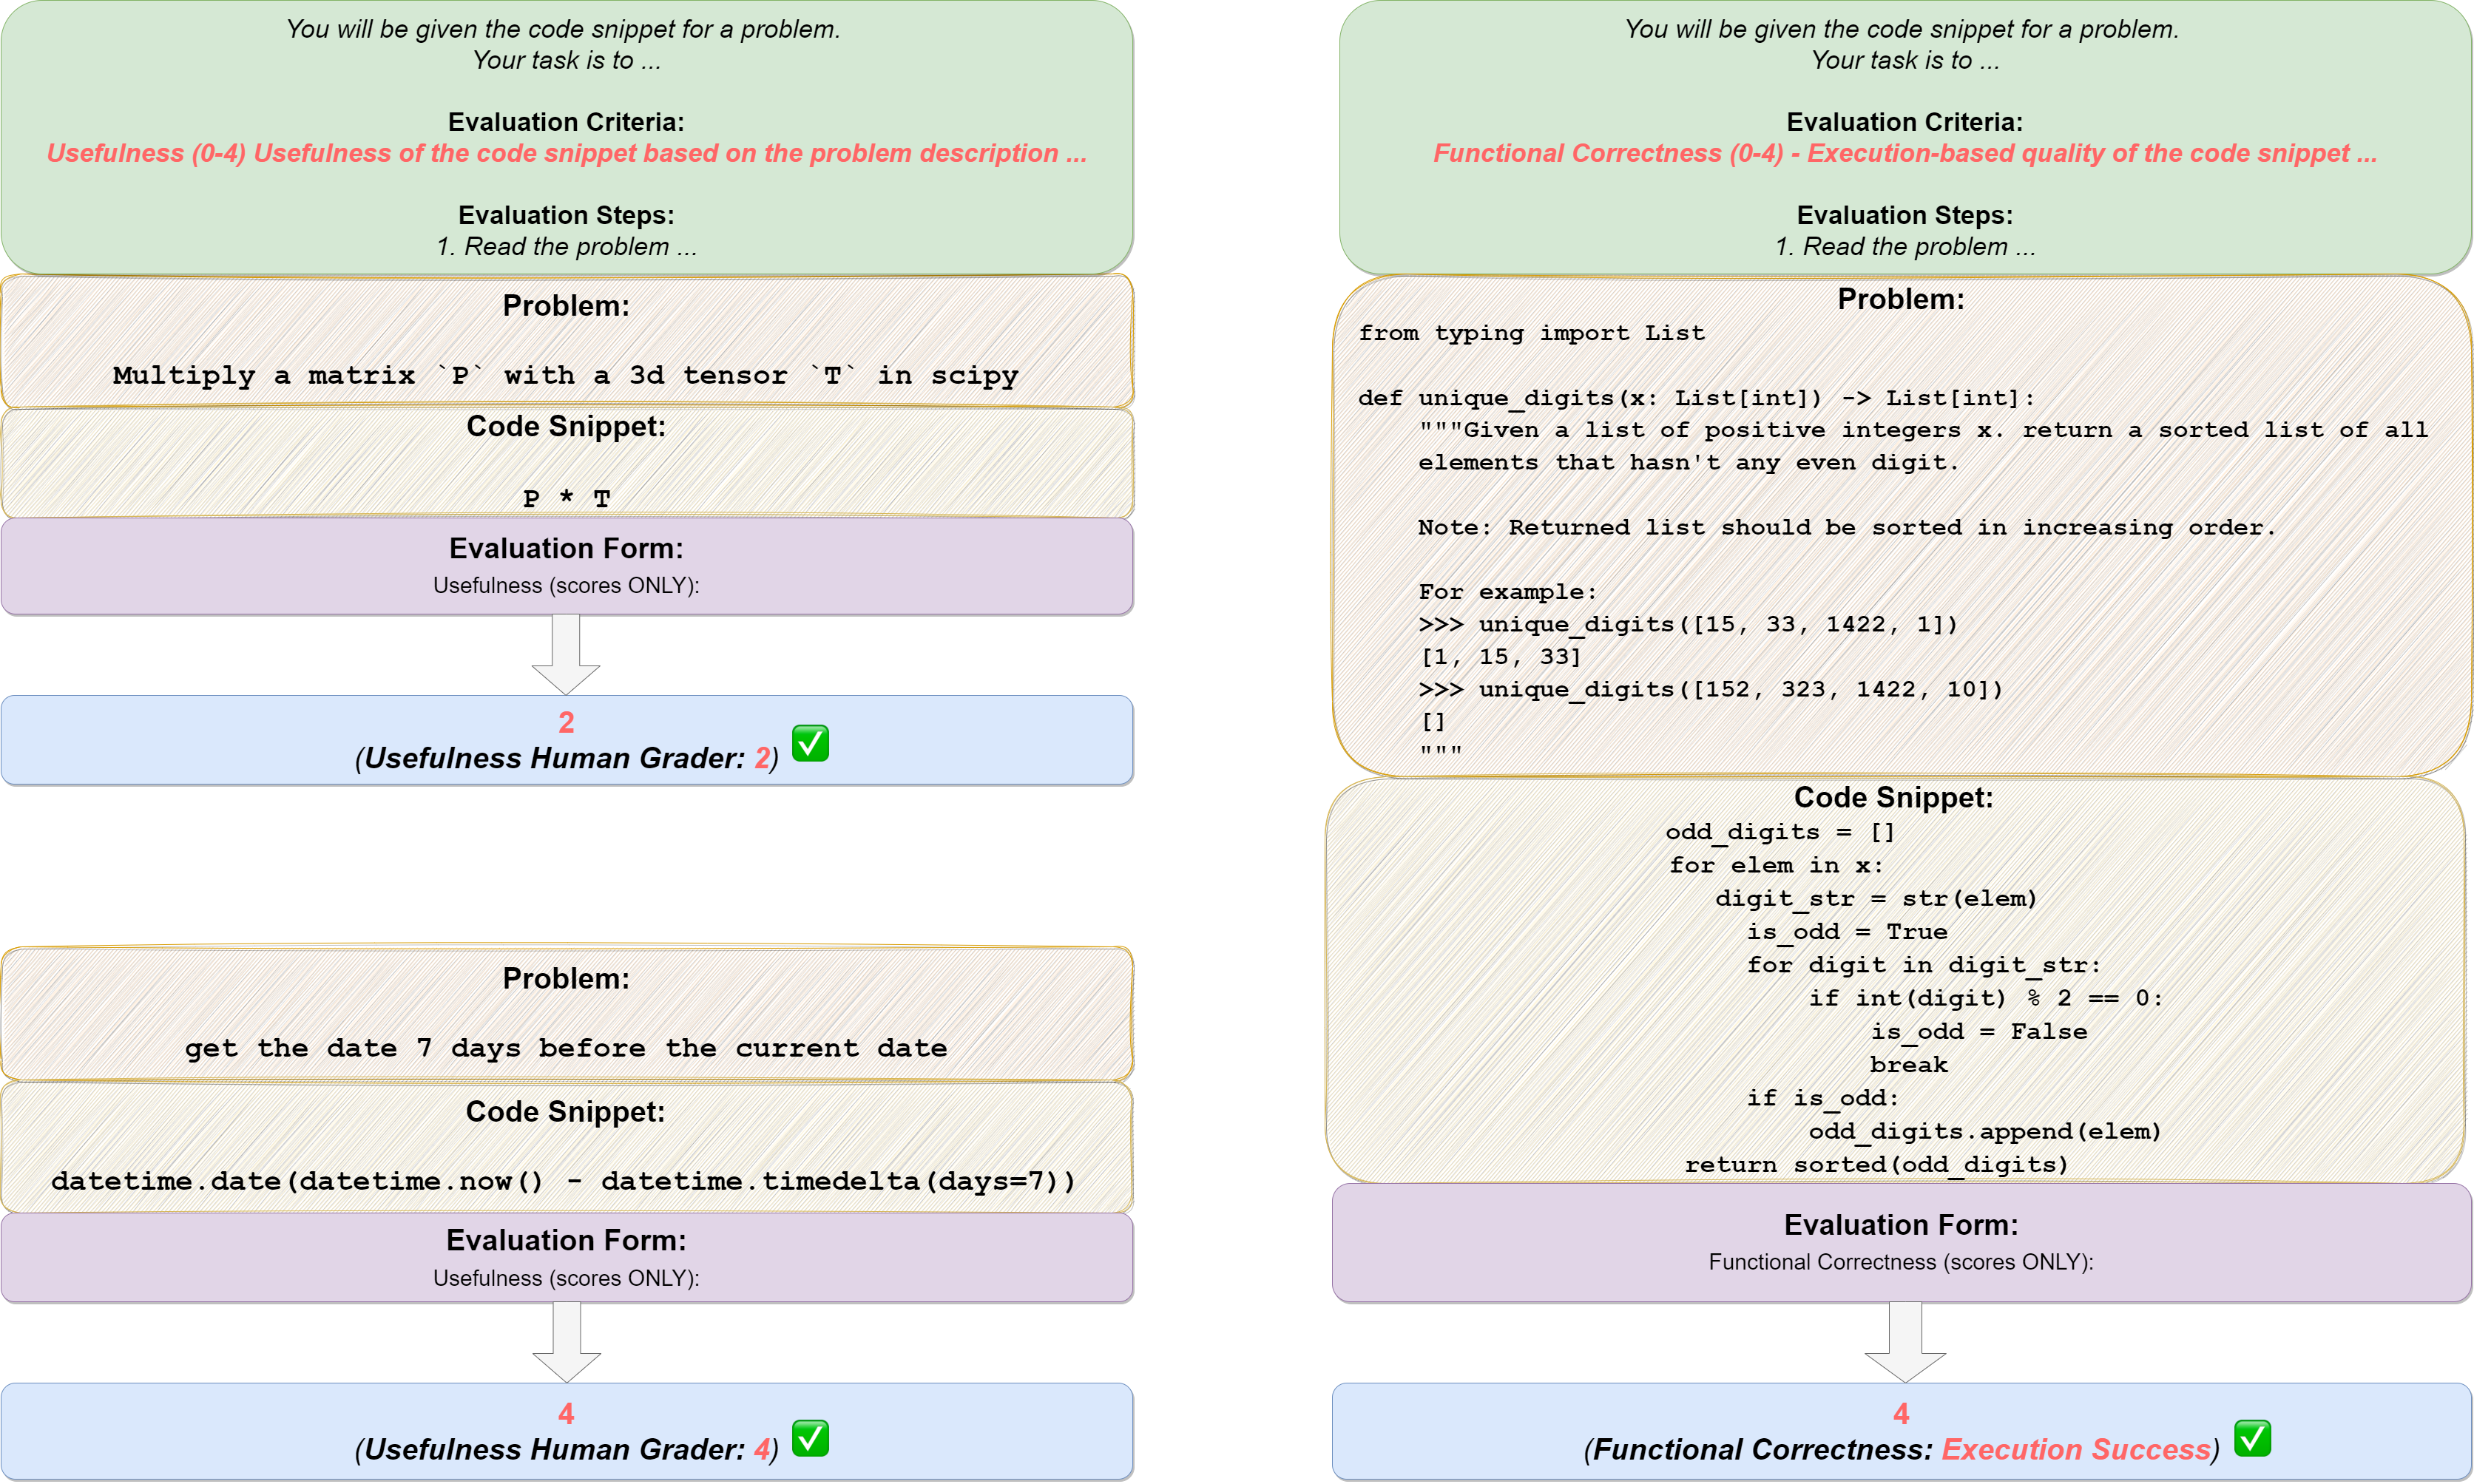2474x1484 pixels.
Task: Click 'Evaluation Criteria:' heading in the Usefulness prompt box
Action: [x=566, y=122]
